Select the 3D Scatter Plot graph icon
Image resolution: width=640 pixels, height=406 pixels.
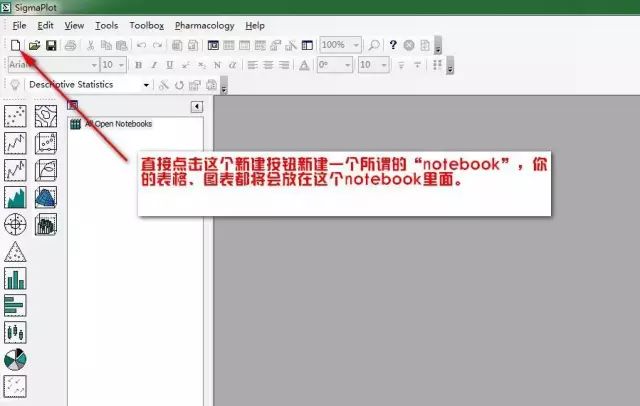[x=46, y=143]
